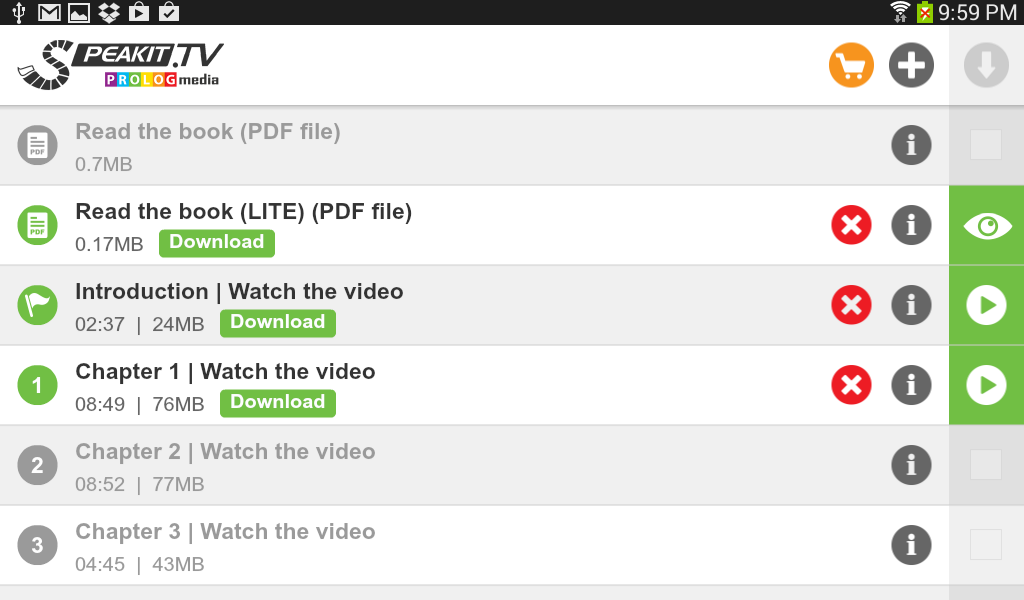Image resolution: width=1024 pixels, height=600 pixels.
Task: Tick the checkbox for Read the book (PDF file)
Action: pos(986,145)
